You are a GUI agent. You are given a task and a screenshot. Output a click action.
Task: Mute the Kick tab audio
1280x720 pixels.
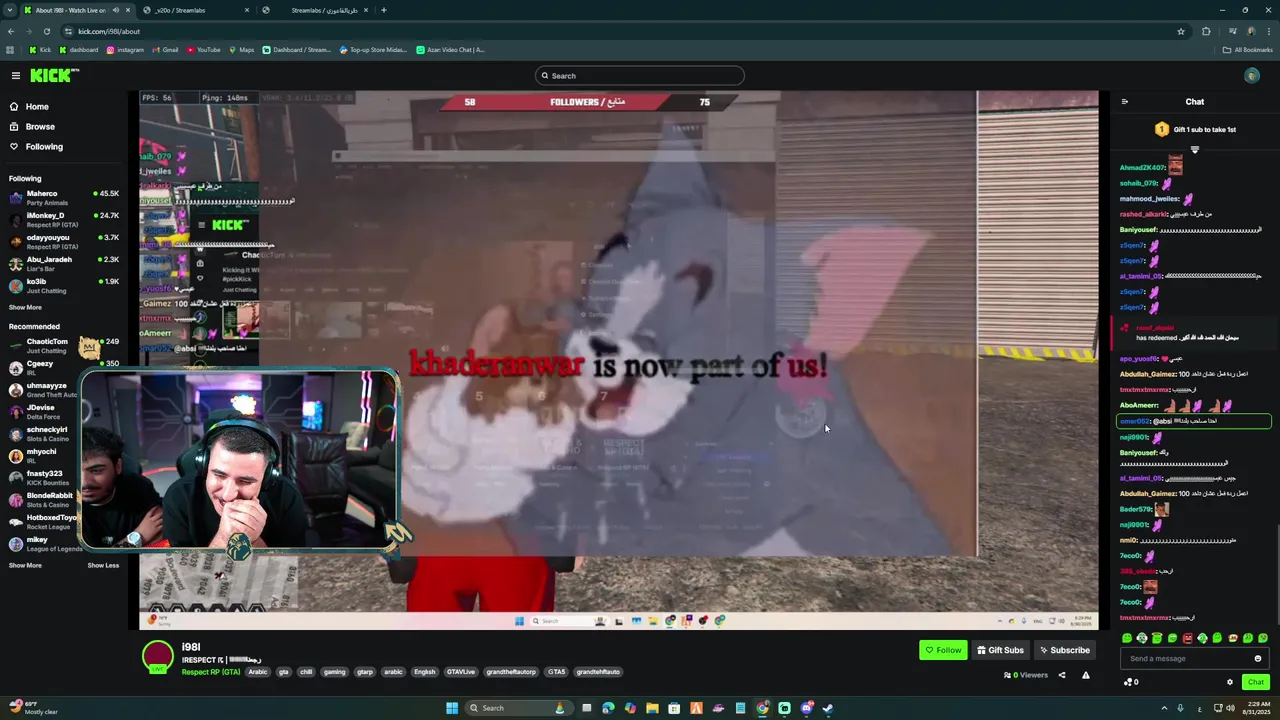115,10
